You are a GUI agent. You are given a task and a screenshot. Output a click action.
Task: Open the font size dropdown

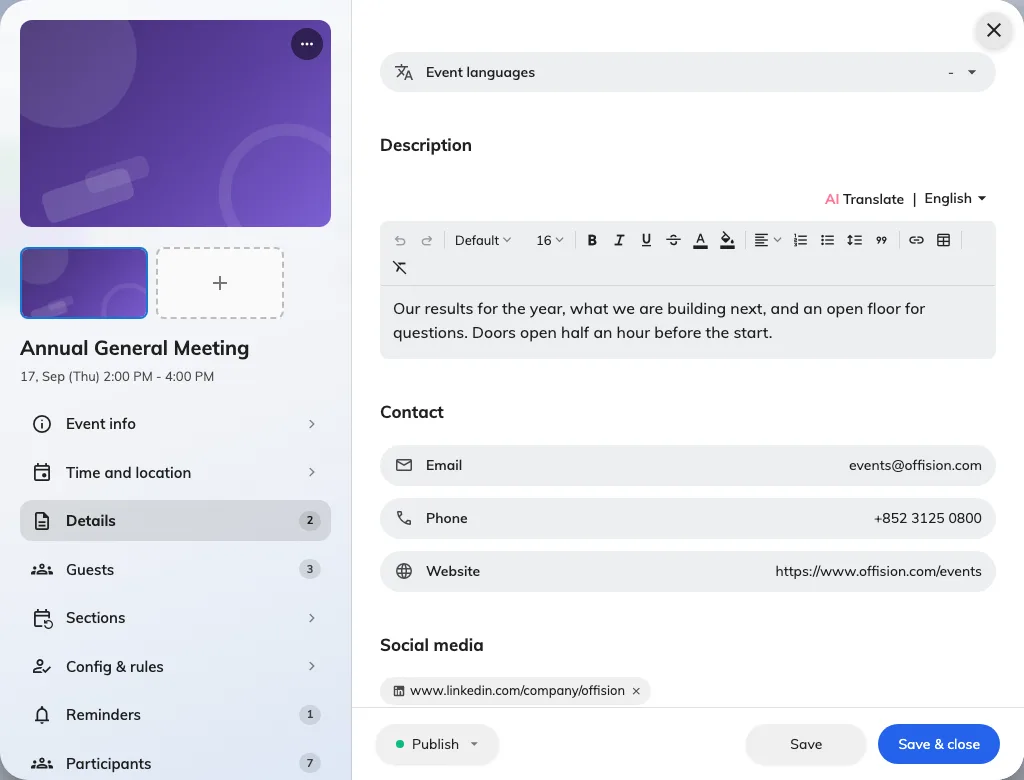(549, 240)
